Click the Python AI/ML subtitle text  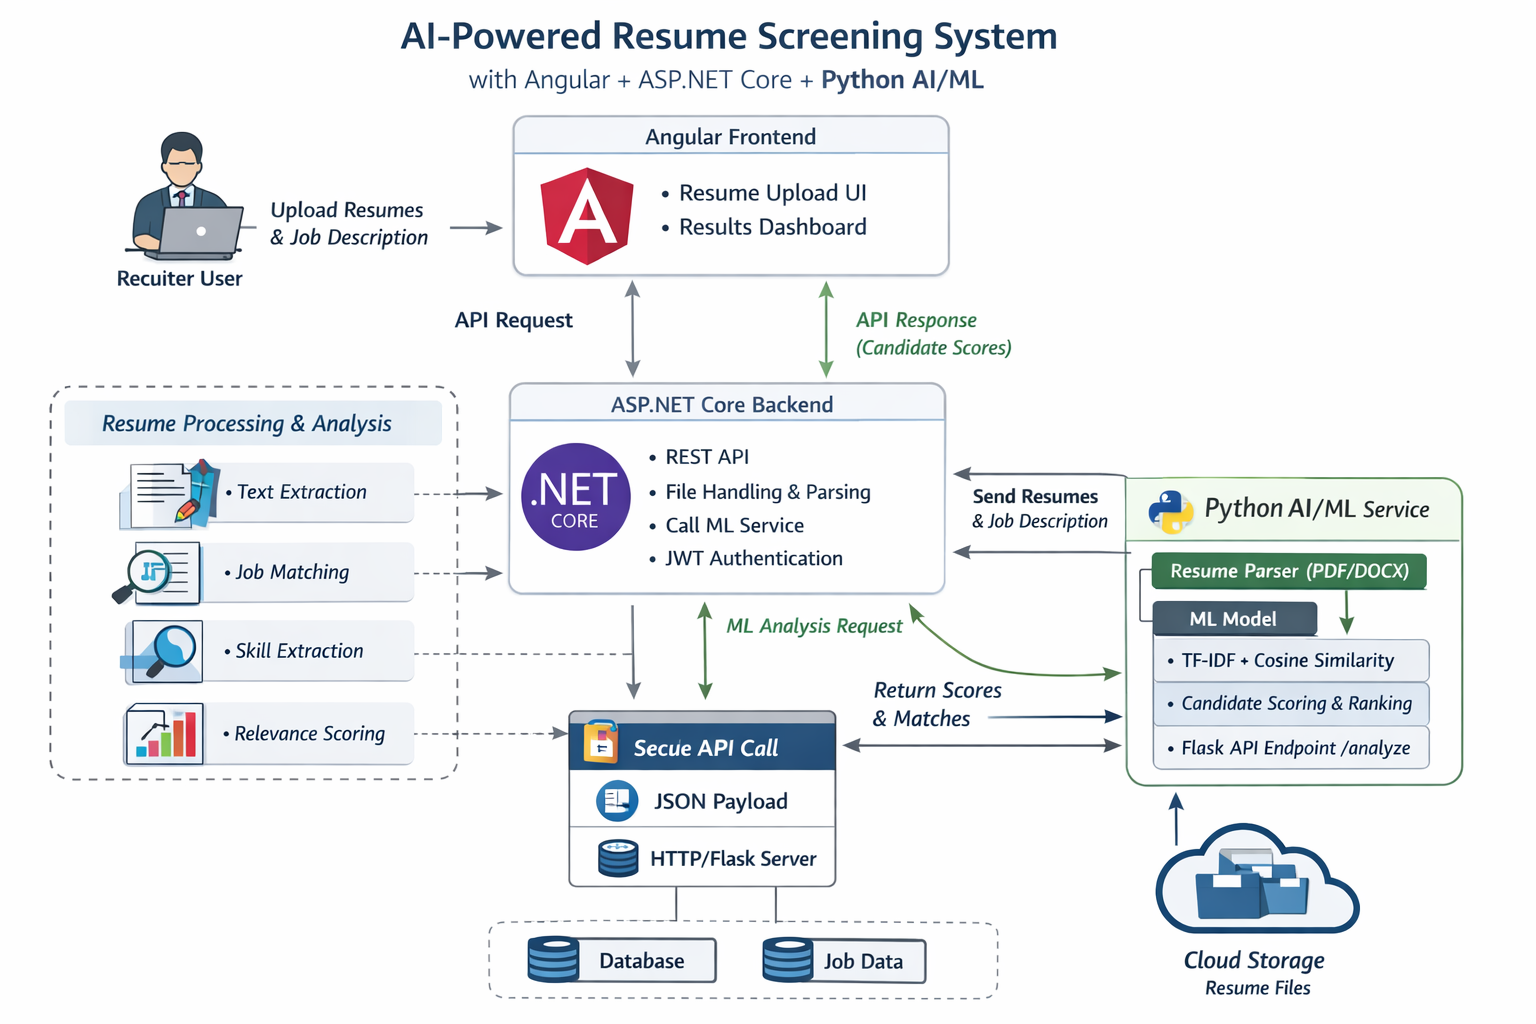(x=902, y=80)
